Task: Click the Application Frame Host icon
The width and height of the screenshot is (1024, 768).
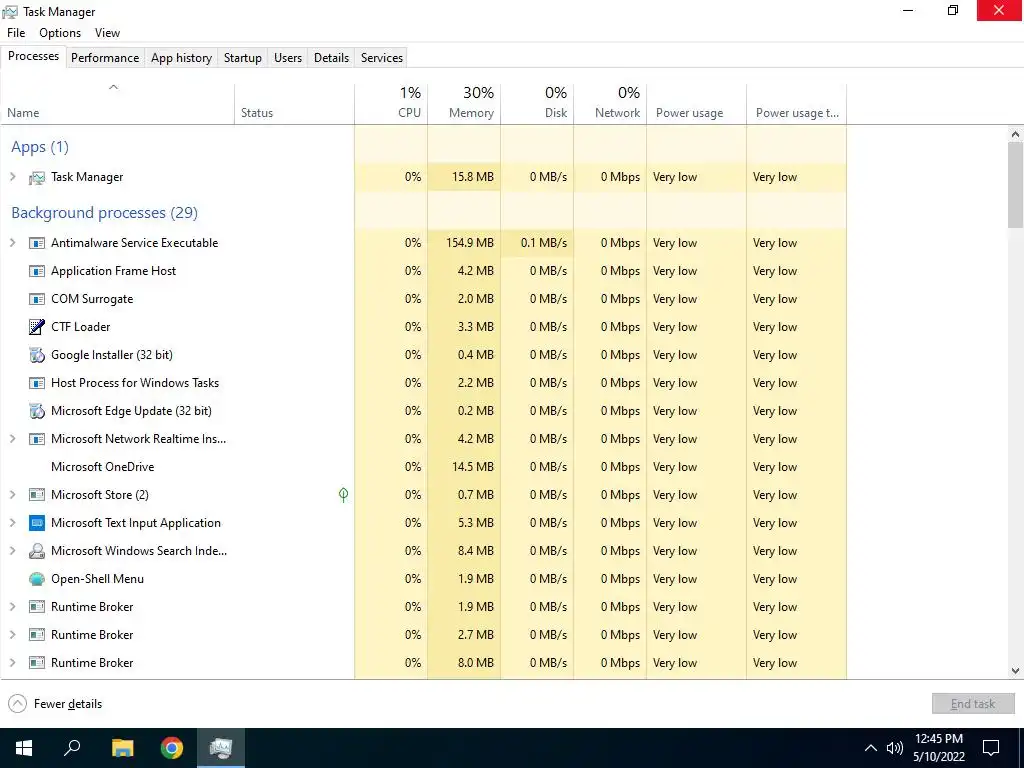Action: pyautogui.click(x=37, y=271)
